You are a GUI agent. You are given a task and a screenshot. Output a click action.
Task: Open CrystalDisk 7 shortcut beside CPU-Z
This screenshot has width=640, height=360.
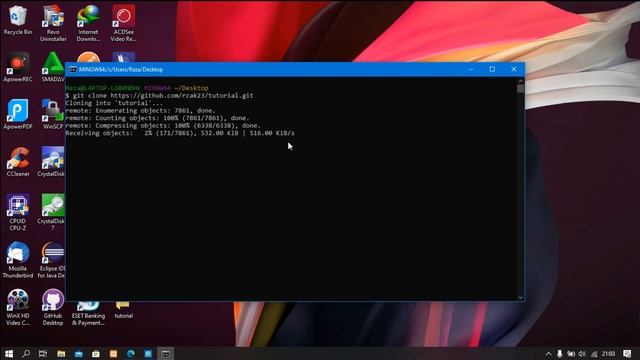(51, 212)
